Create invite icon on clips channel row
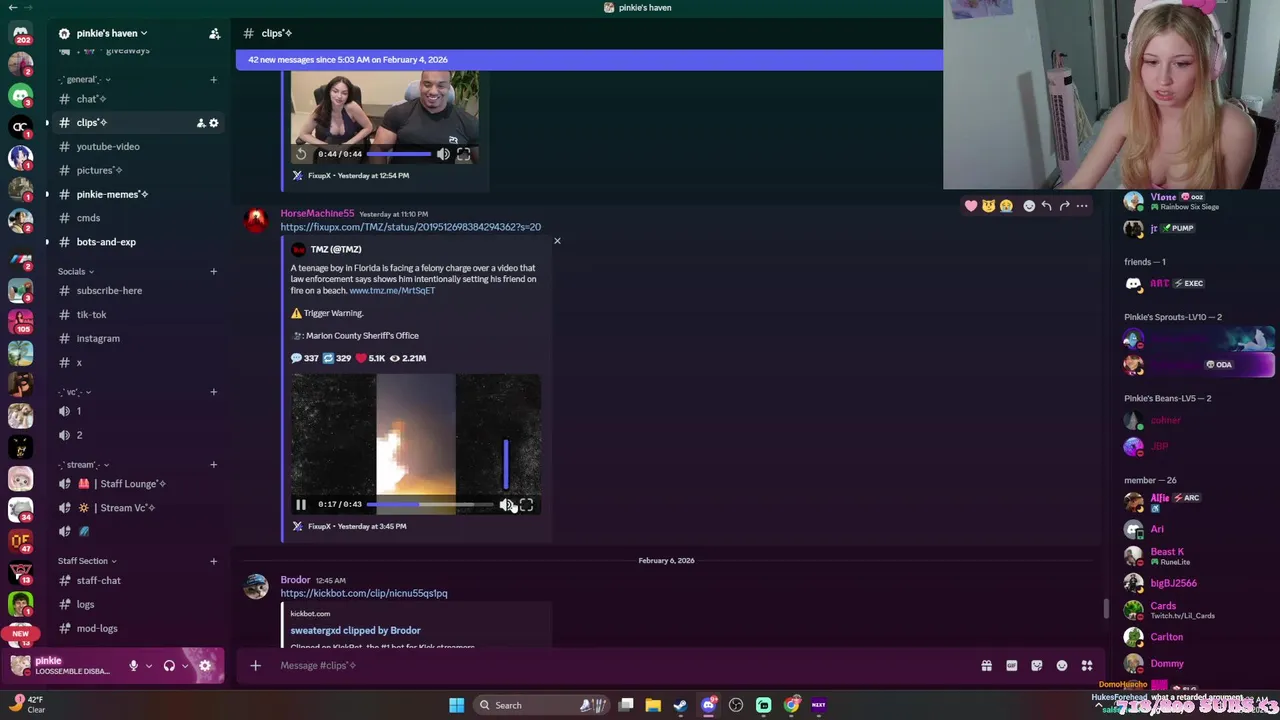Screen dimensions: 1280x720 [x=201, y=123]
